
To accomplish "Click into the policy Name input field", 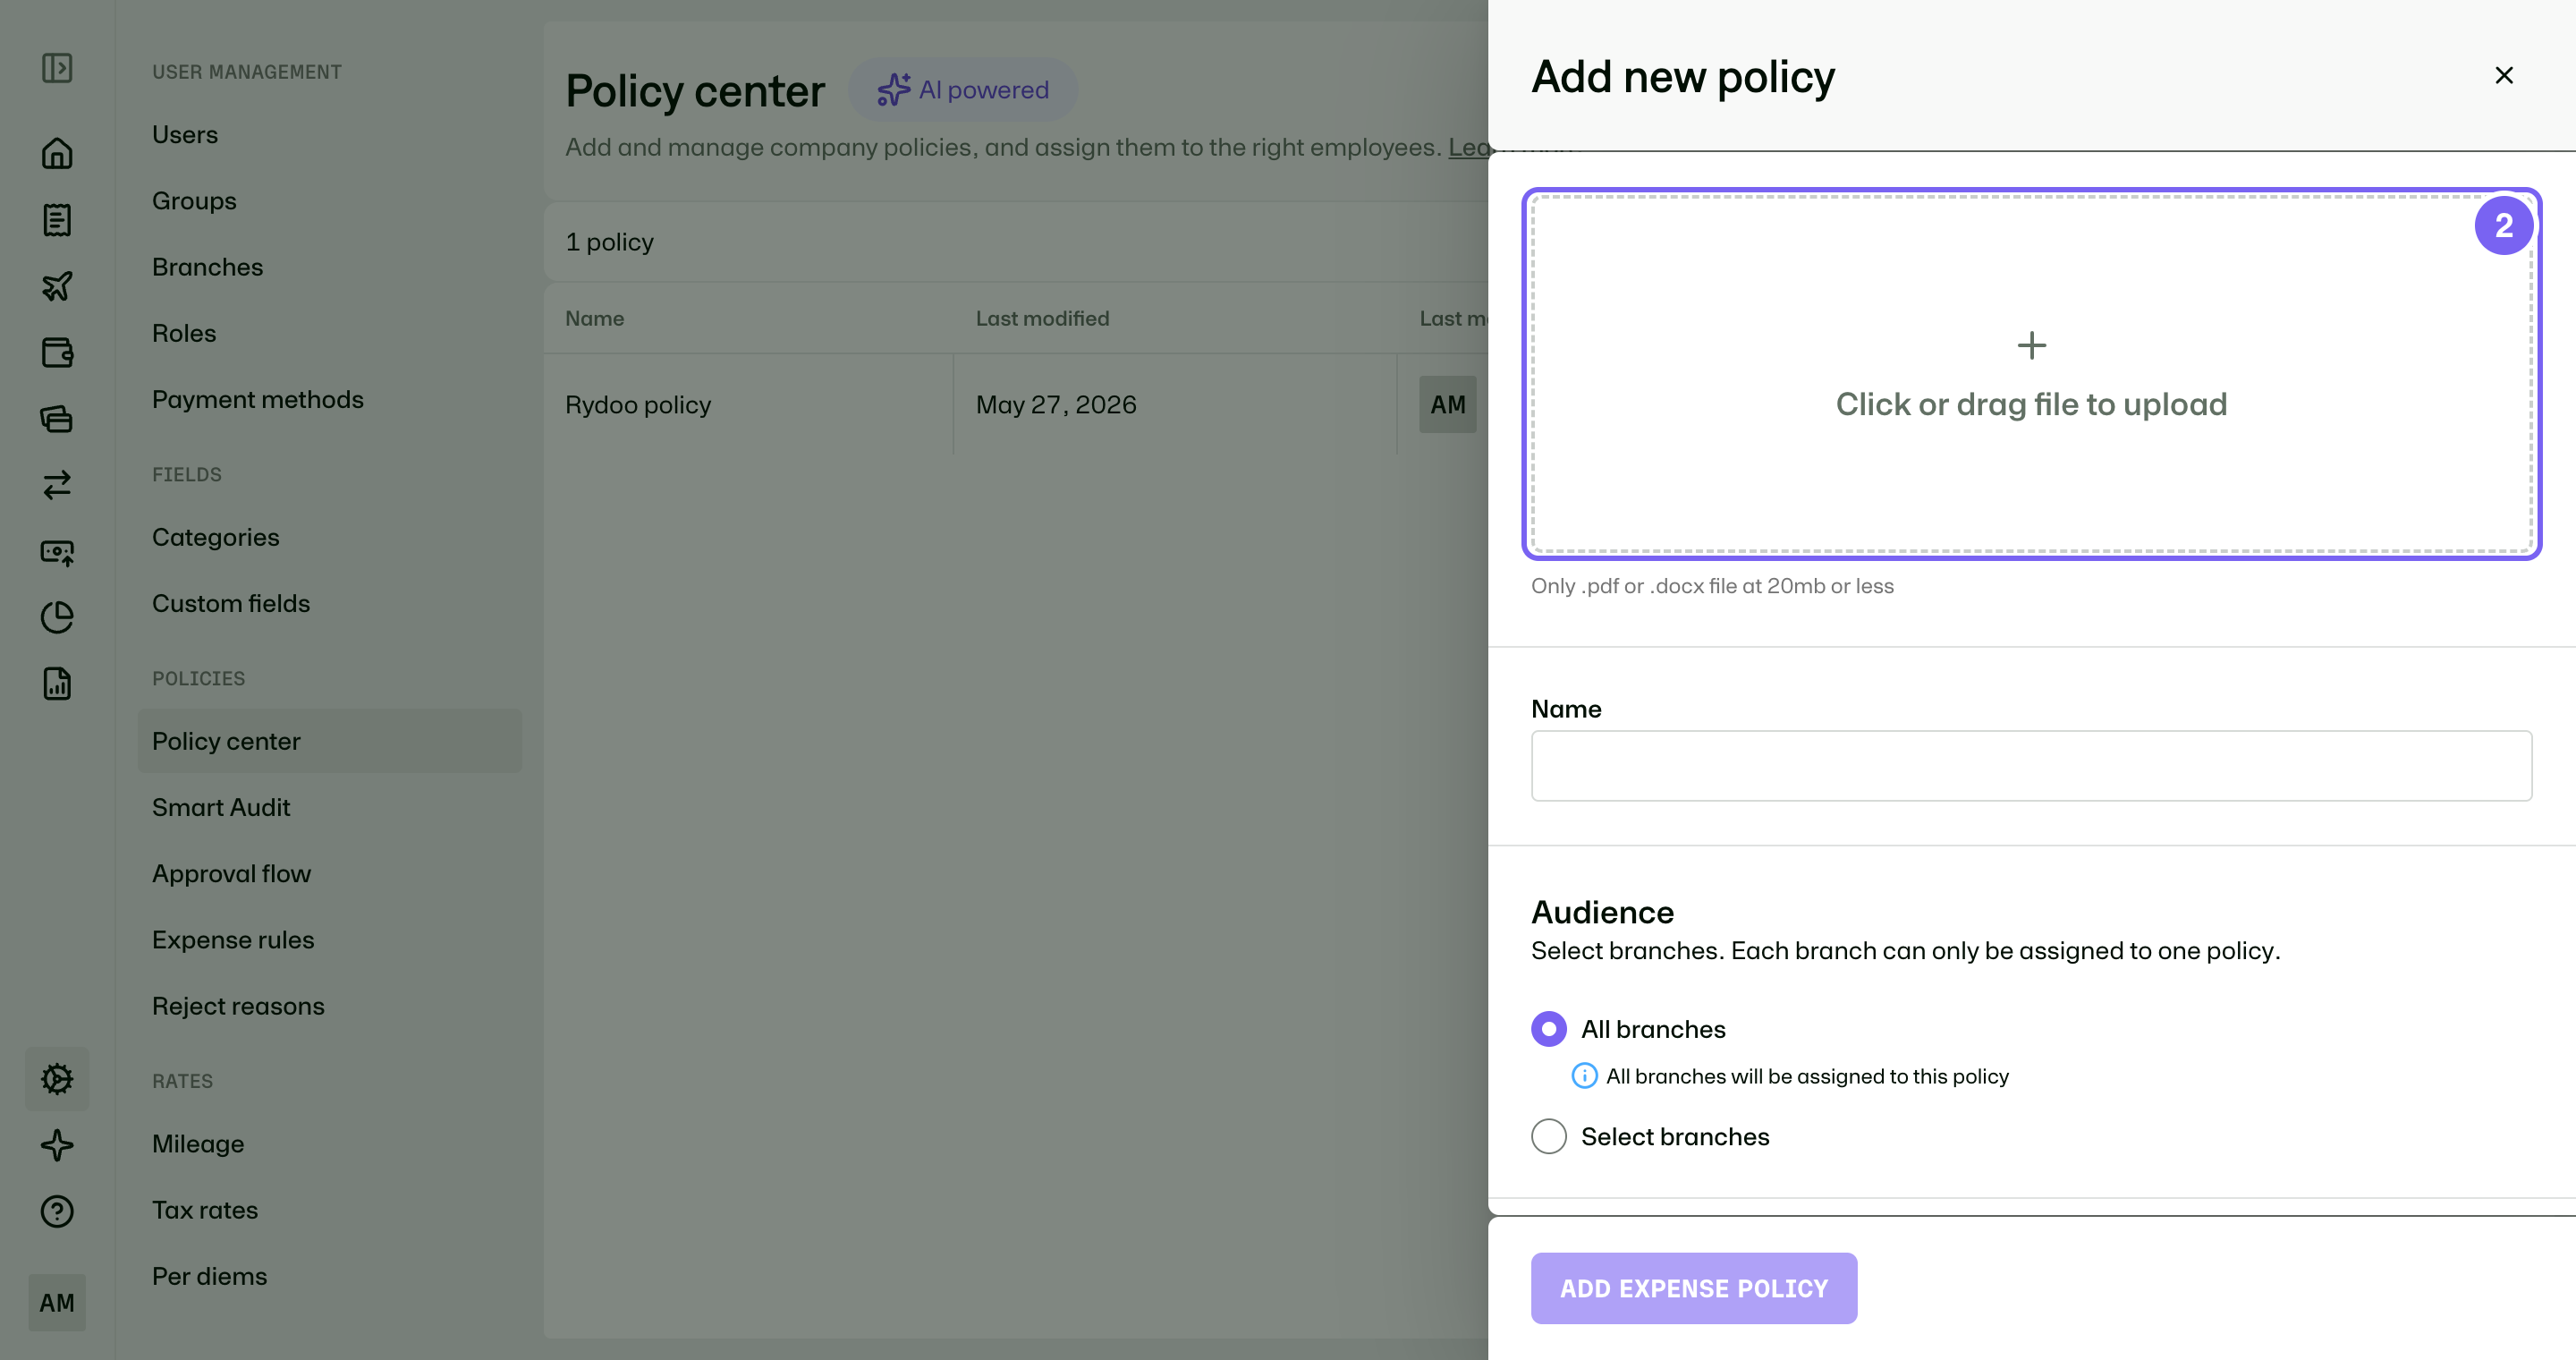I will [x=2031, y=766].
